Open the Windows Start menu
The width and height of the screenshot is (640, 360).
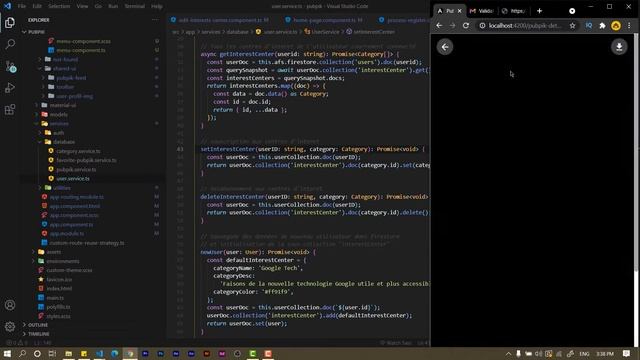click(x=7, y=353)
